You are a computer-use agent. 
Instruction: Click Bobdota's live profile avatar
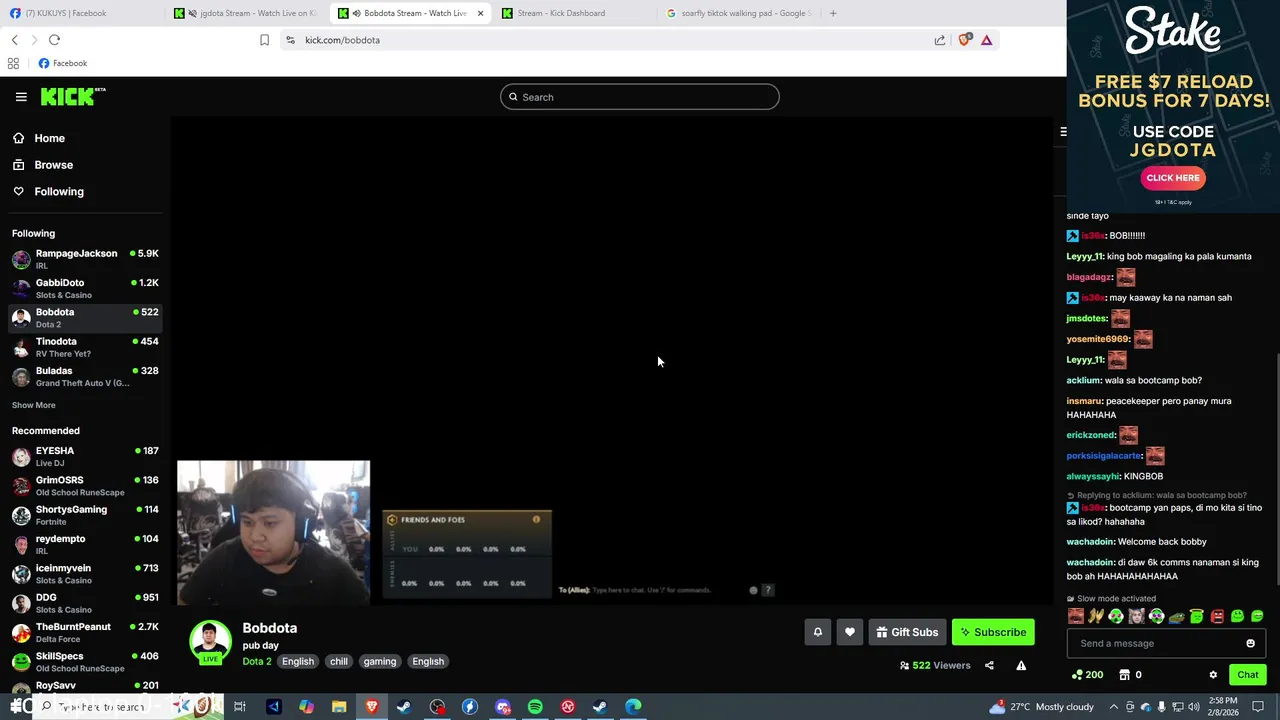tap(210, 642)
